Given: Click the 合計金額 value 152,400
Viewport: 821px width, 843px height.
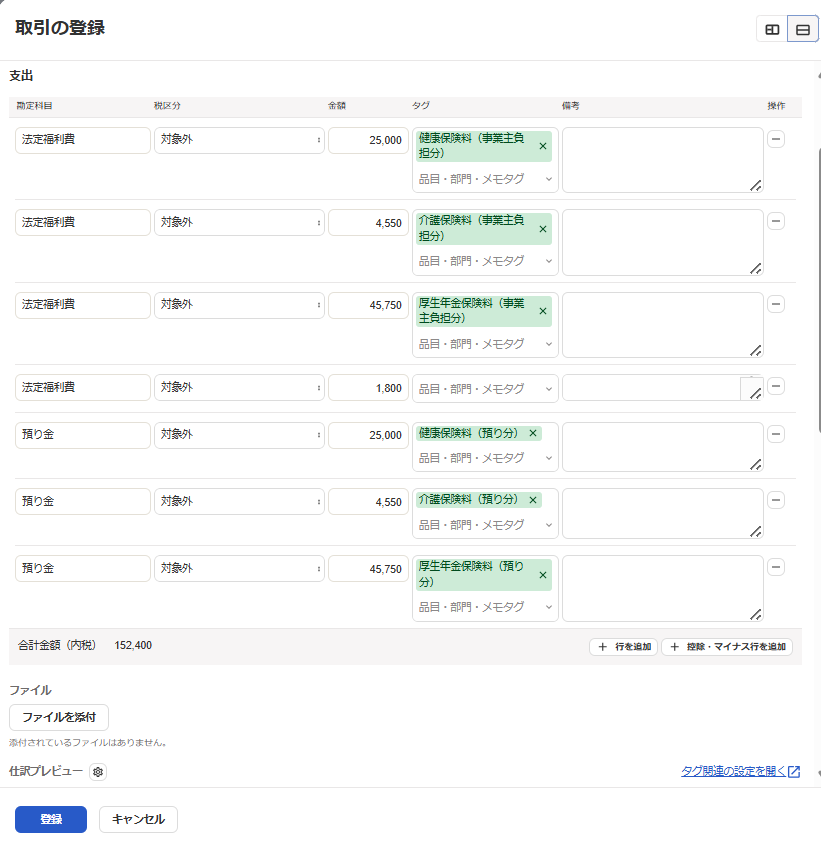Looking at the screenshot, I should (x=133, y=646).
